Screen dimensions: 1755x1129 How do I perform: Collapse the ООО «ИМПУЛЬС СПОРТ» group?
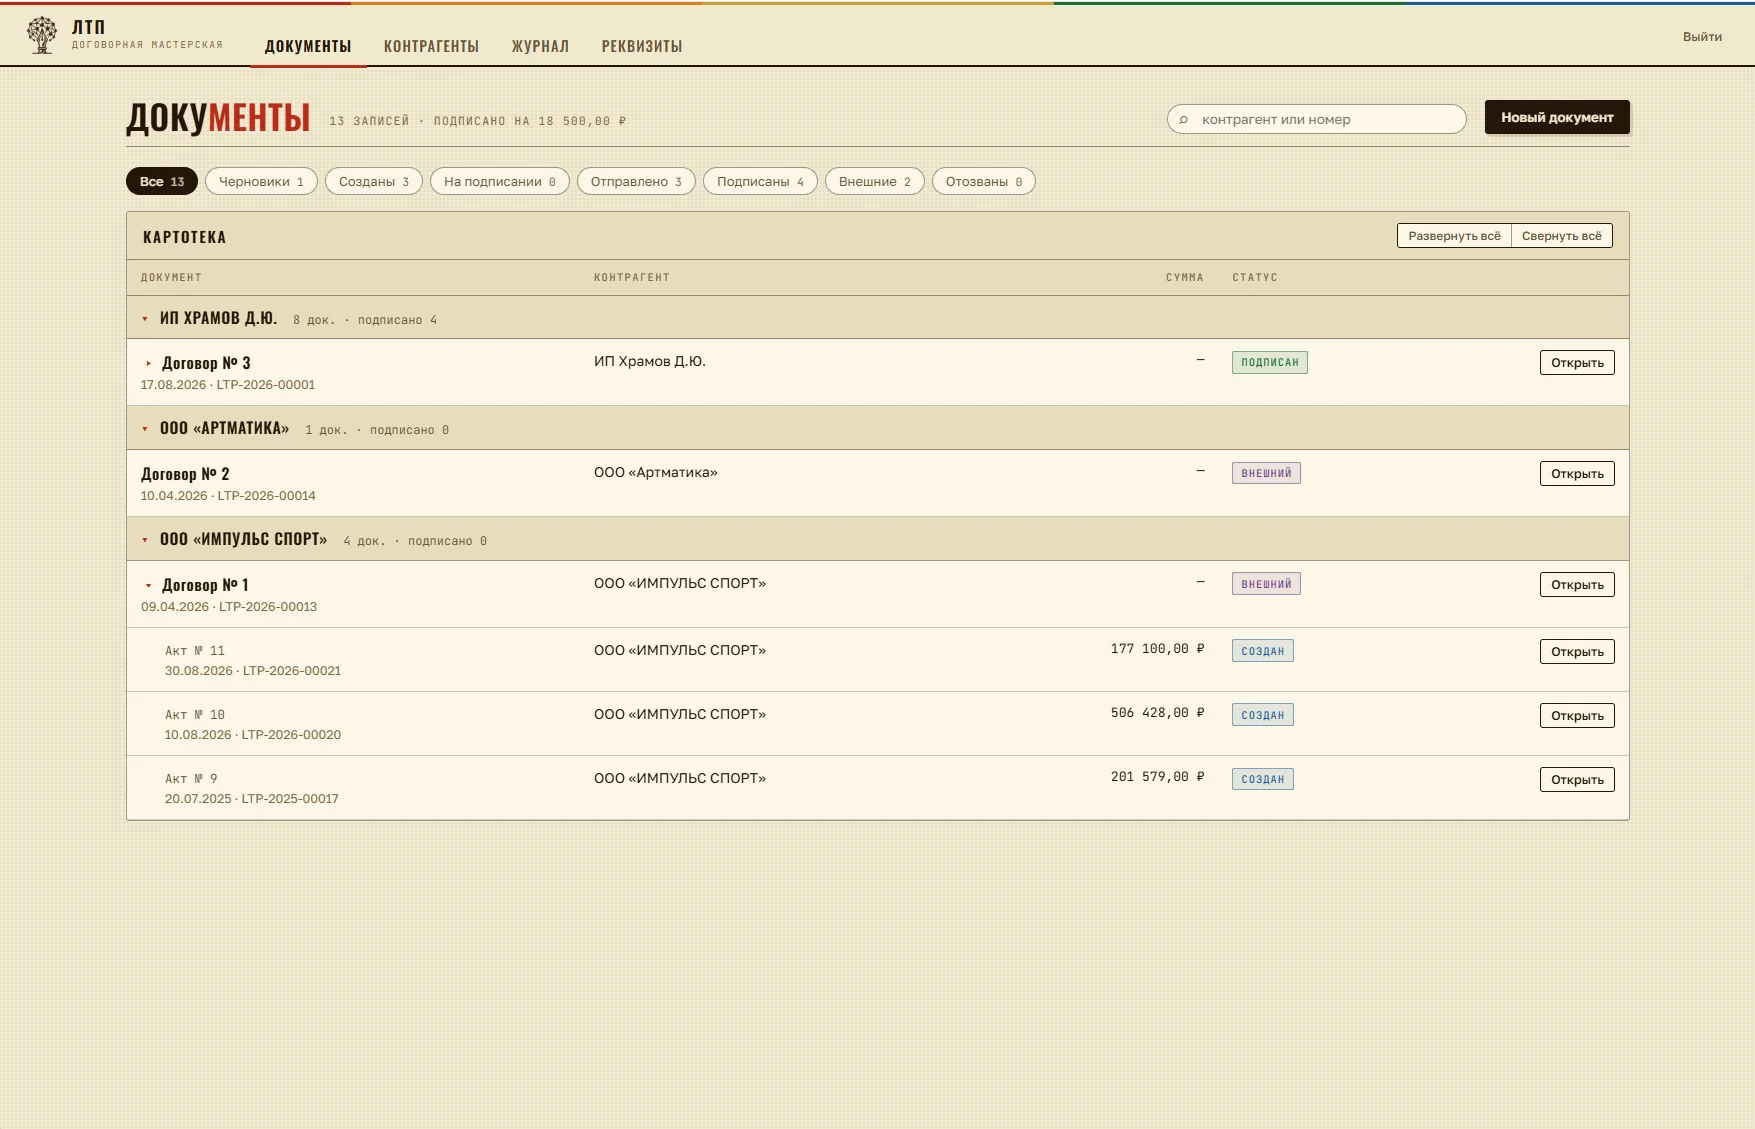tap(145, 540)
